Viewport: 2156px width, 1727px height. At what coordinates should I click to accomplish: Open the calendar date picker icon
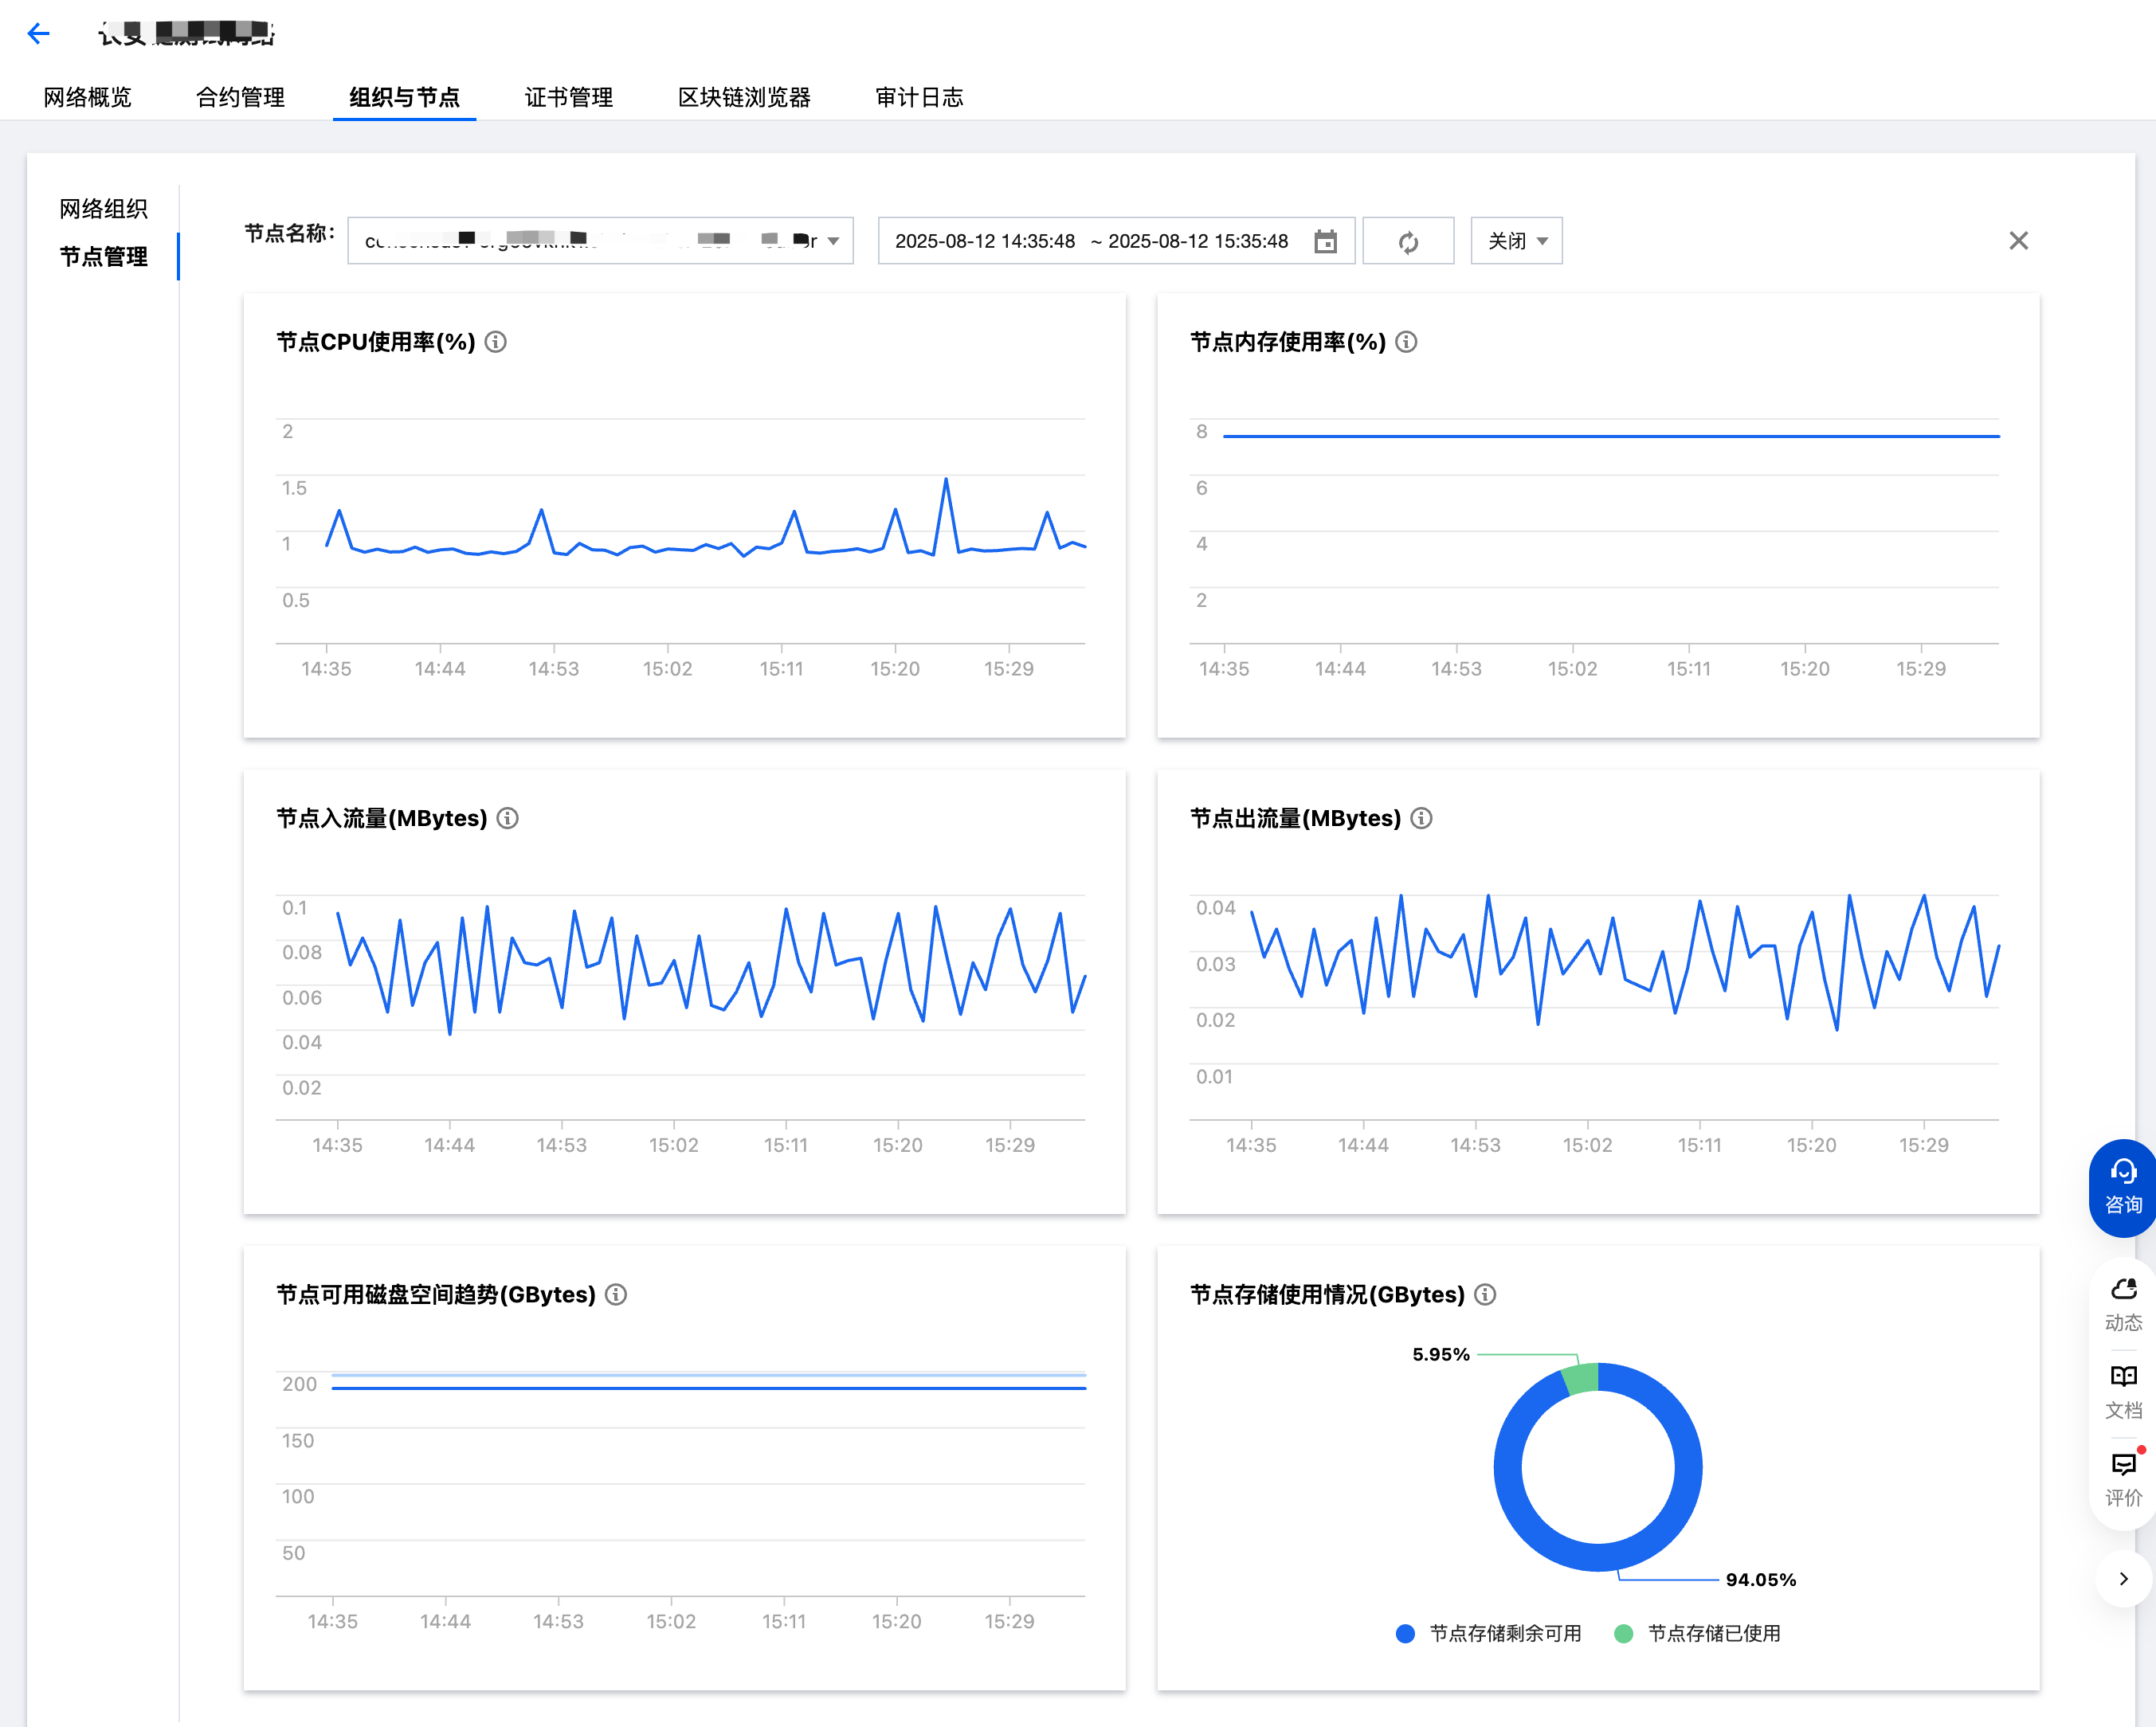point(1324,242)
